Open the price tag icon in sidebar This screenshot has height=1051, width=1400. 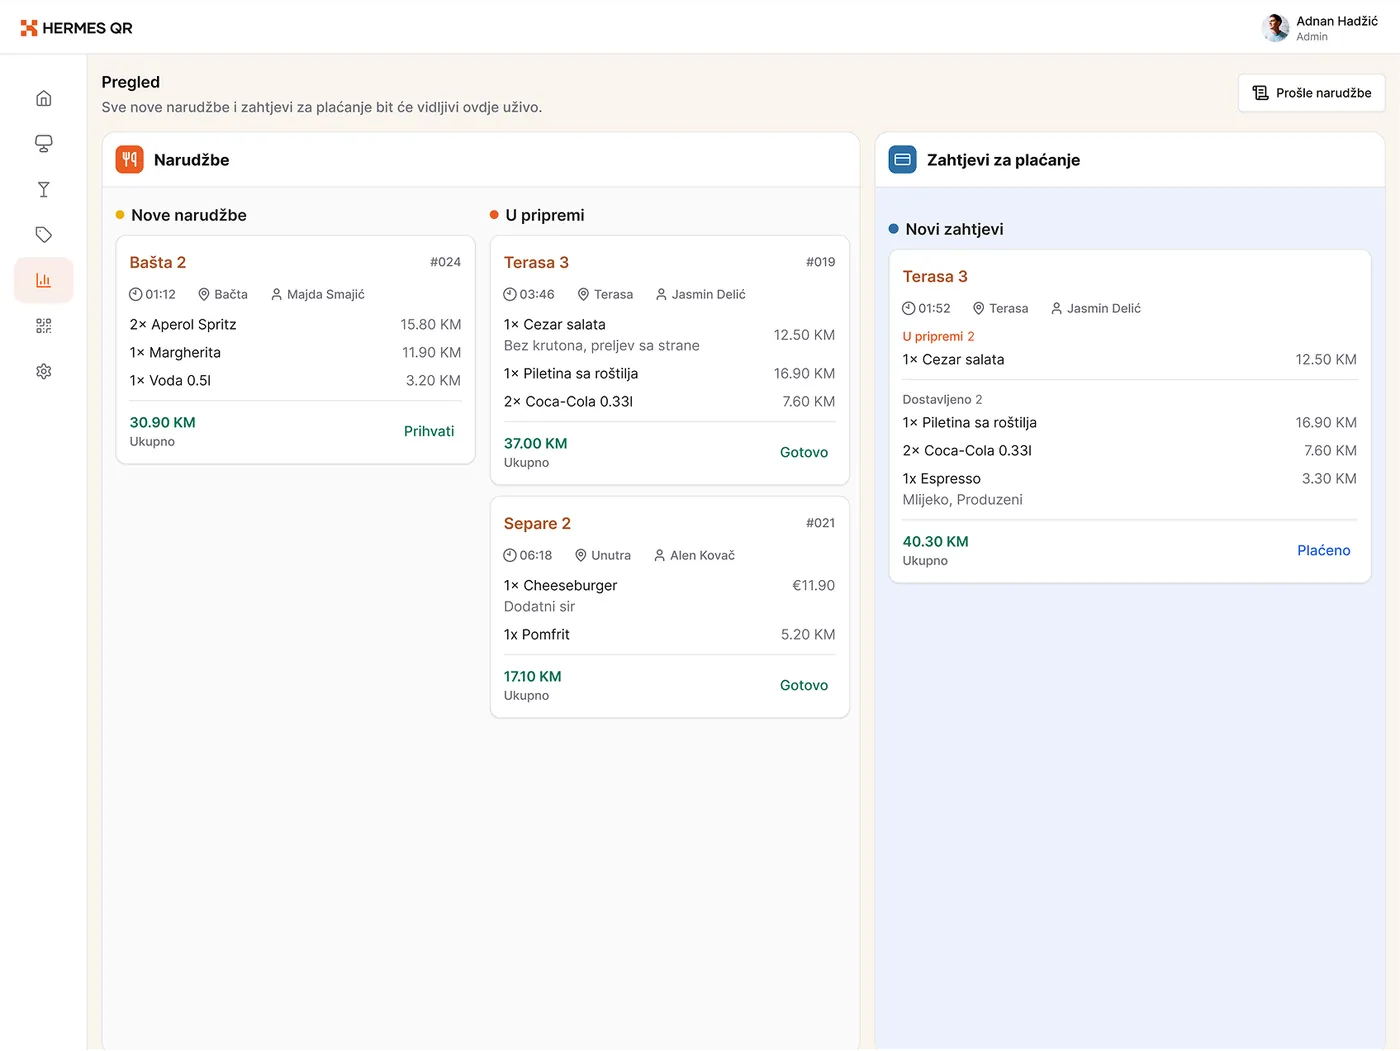pos(43,235)
